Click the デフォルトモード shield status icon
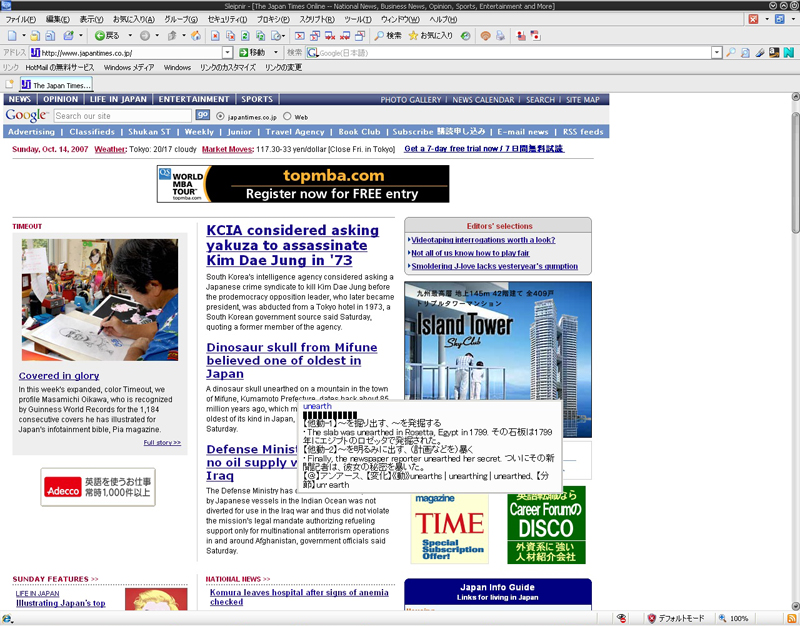This screenshot has height=626, width=800. coord(676,618)
